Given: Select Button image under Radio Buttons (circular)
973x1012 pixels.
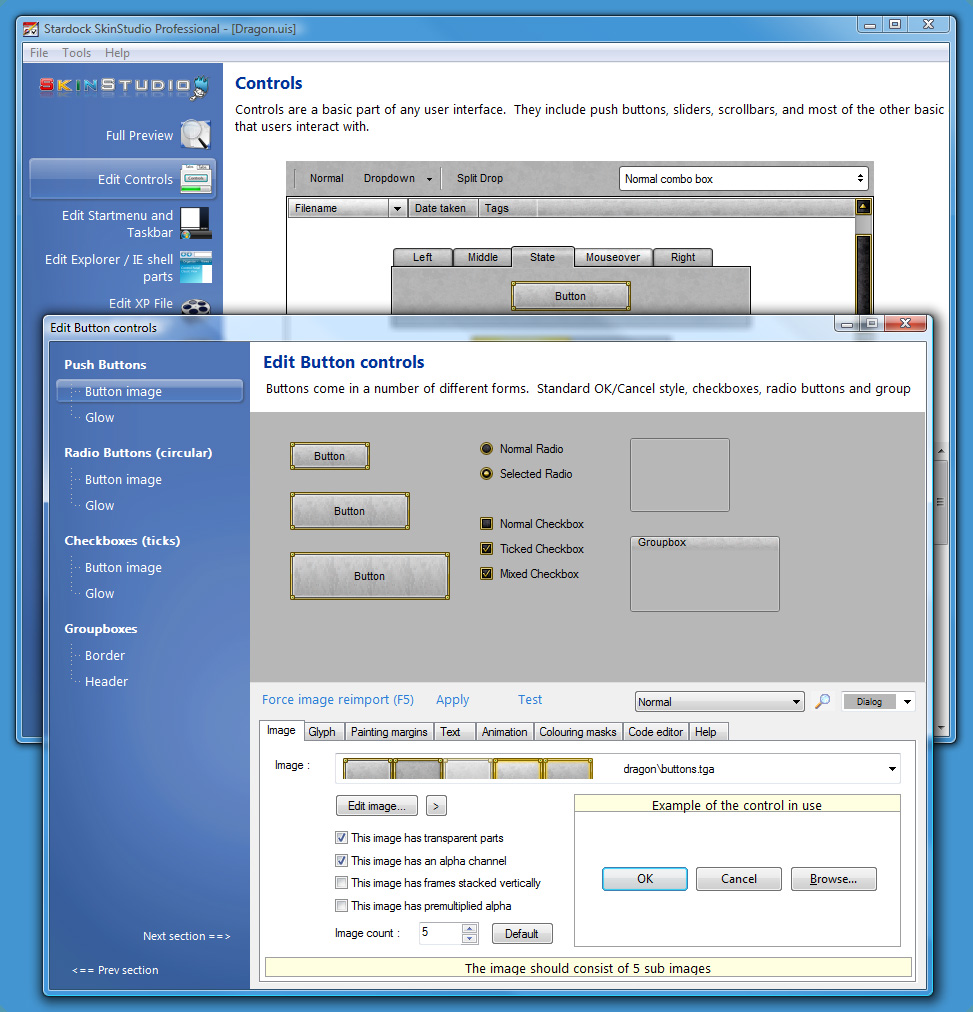Looking at the screenshot, I should point(123,480).
